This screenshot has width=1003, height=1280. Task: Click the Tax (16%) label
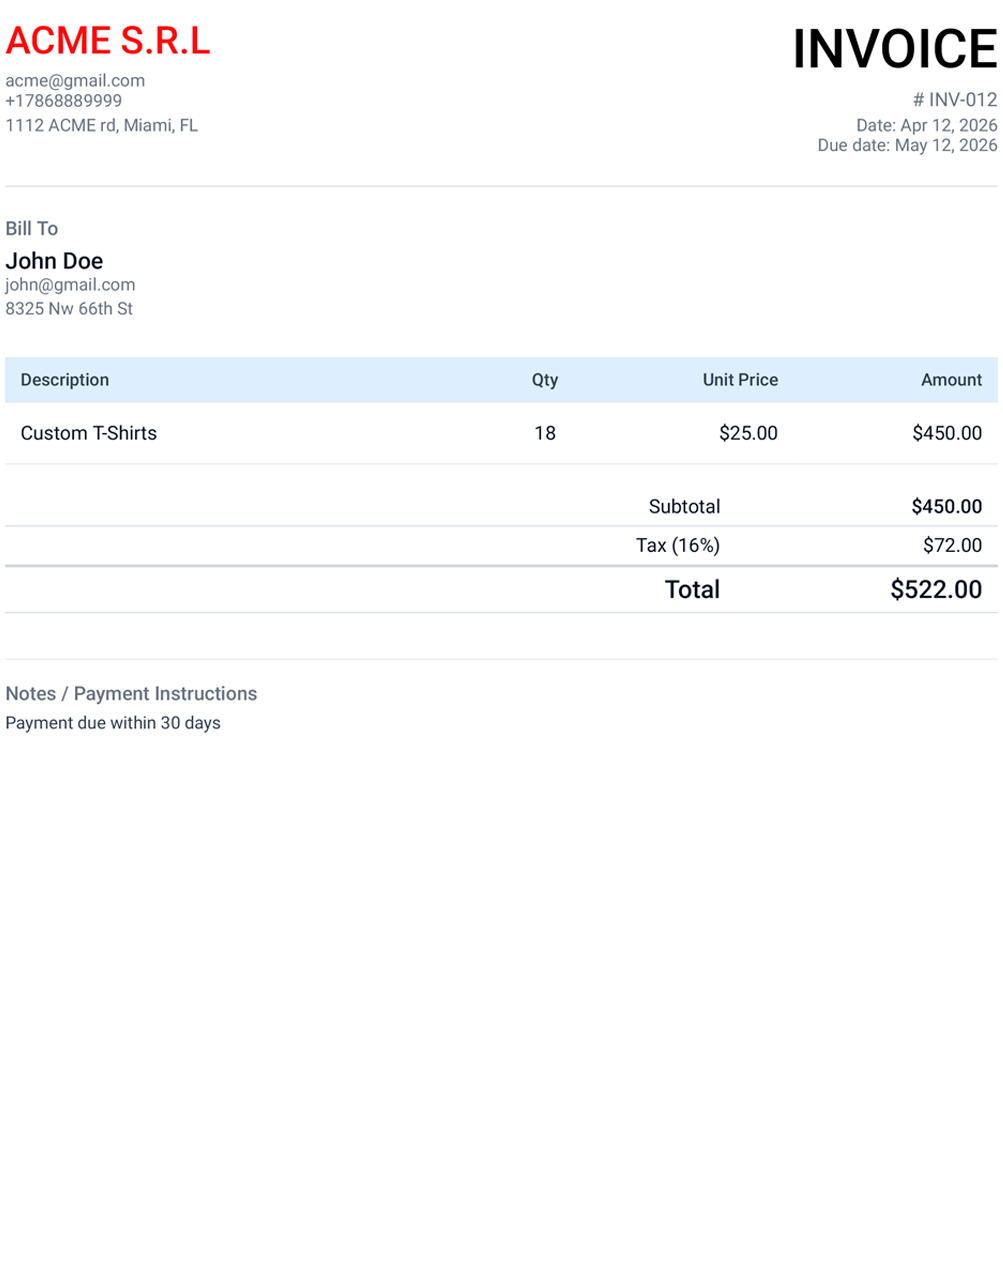pos(678,545)
